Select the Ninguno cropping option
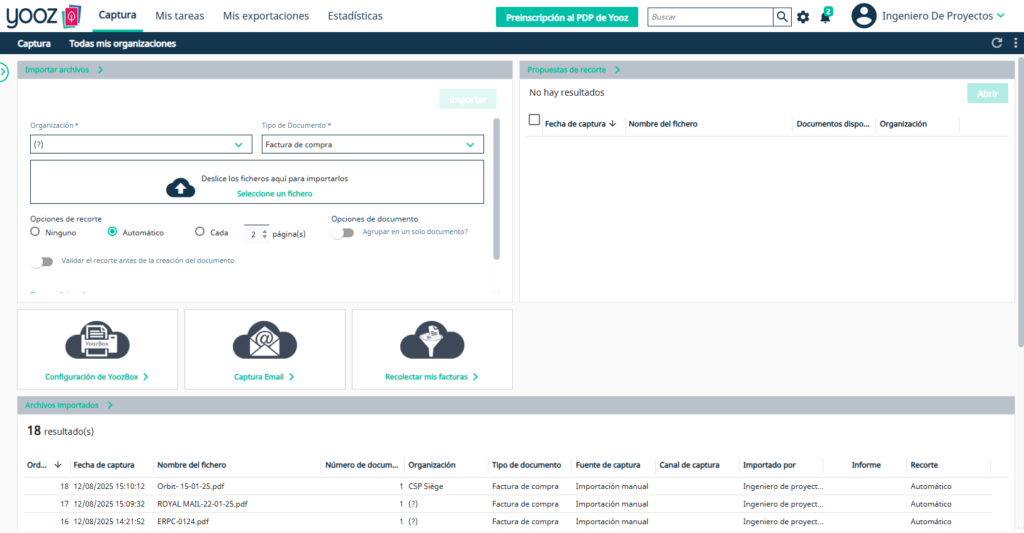 (35, 232)
